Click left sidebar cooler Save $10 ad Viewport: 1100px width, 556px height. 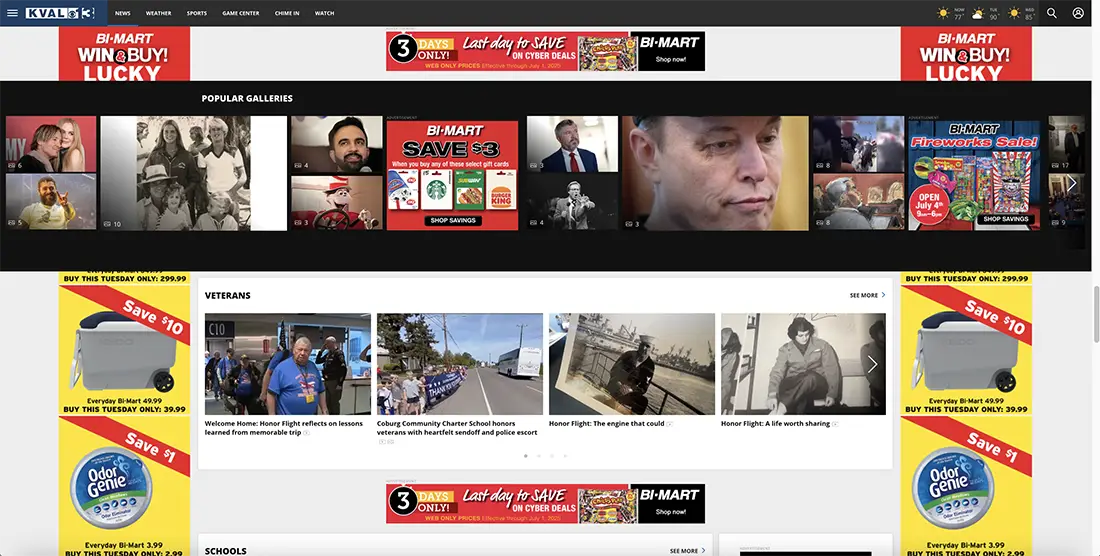tap(124, 351)
